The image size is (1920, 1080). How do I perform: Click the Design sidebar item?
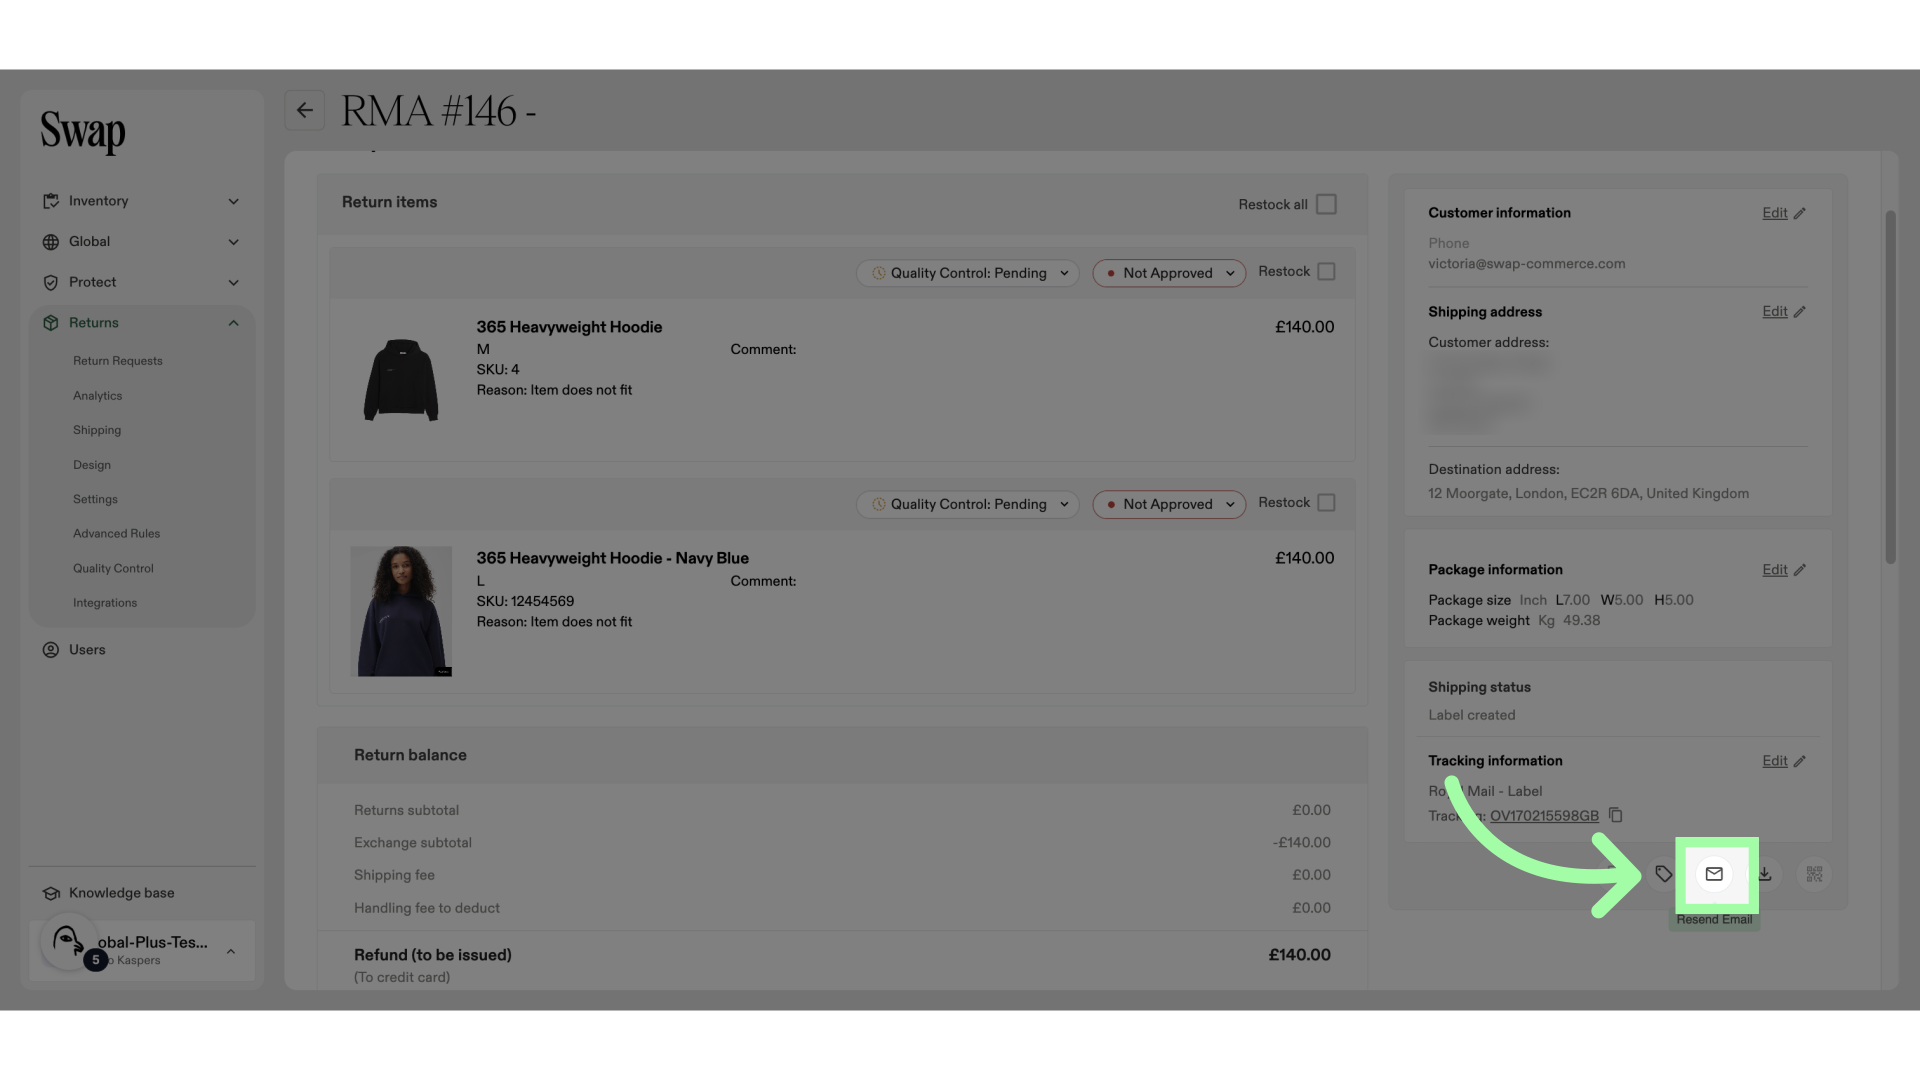click(92, 465)
